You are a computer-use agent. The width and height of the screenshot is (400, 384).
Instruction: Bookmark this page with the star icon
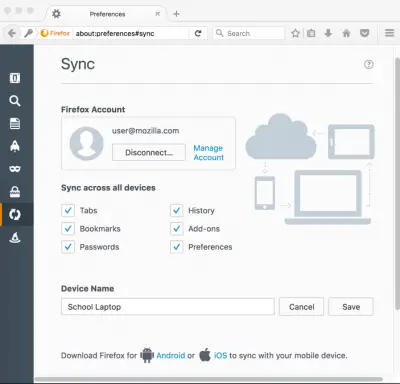coord(295,33)
